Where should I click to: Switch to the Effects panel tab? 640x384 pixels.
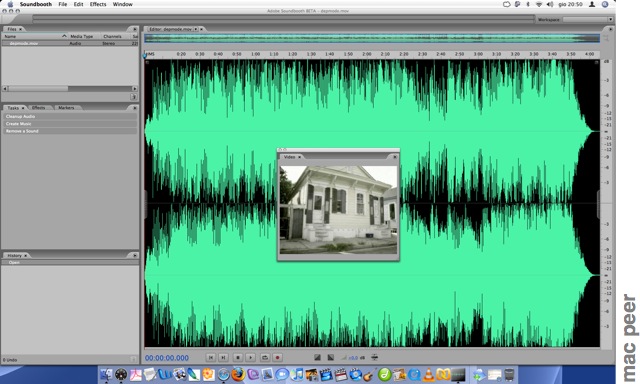pyautogui.click(x=38, y=108)
